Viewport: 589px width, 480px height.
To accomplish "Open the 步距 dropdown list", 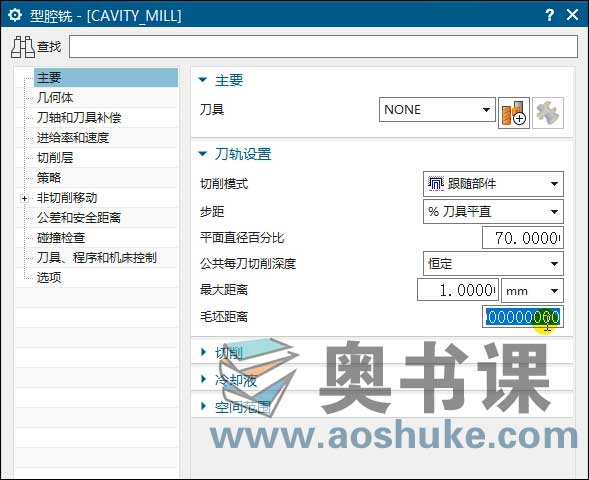I will pos(493,212).
